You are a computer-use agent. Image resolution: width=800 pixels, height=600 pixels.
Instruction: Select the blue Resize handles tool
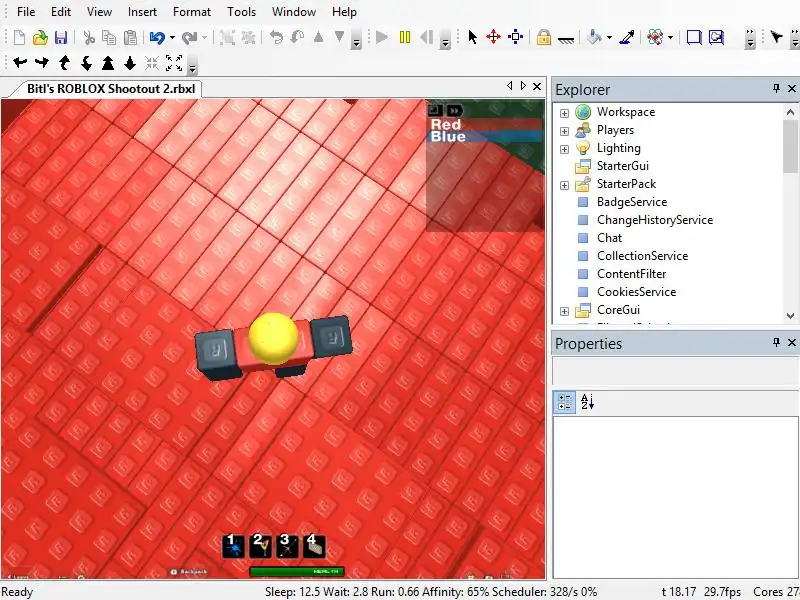pyautogui.click(x=516, y=37)
